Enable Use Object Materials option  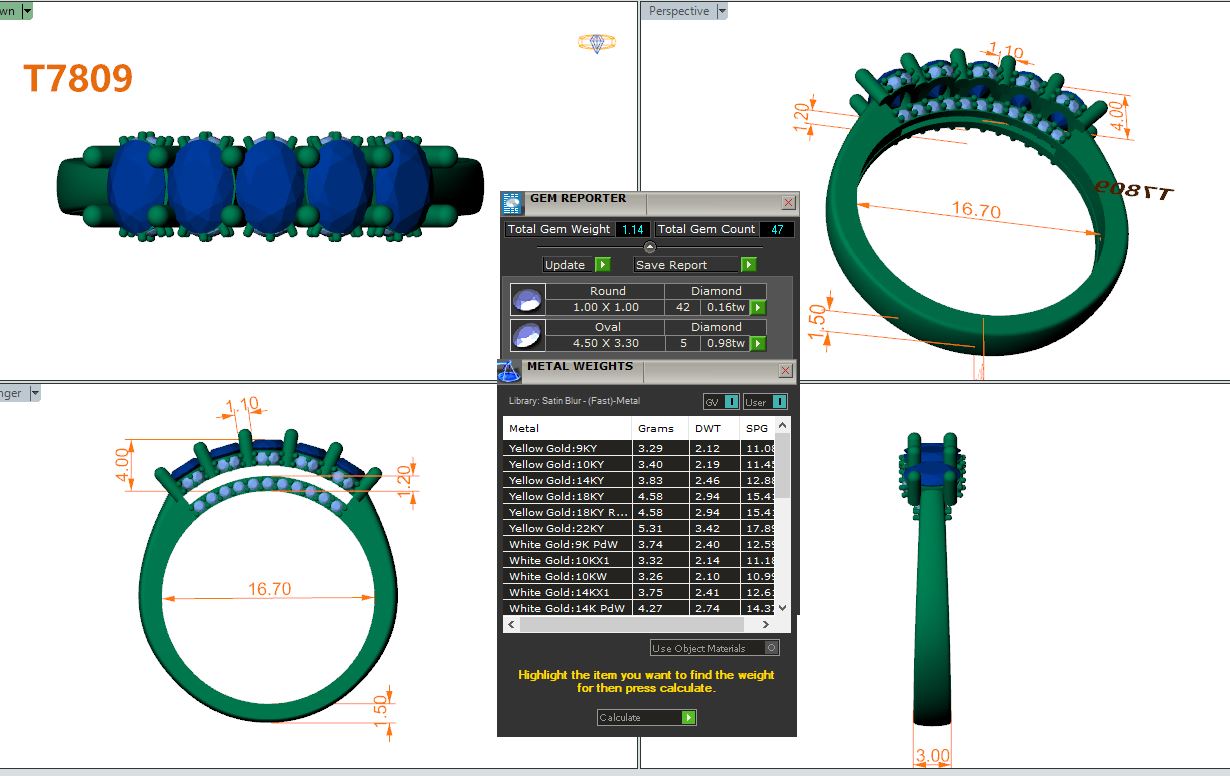(x=771, y=648)
